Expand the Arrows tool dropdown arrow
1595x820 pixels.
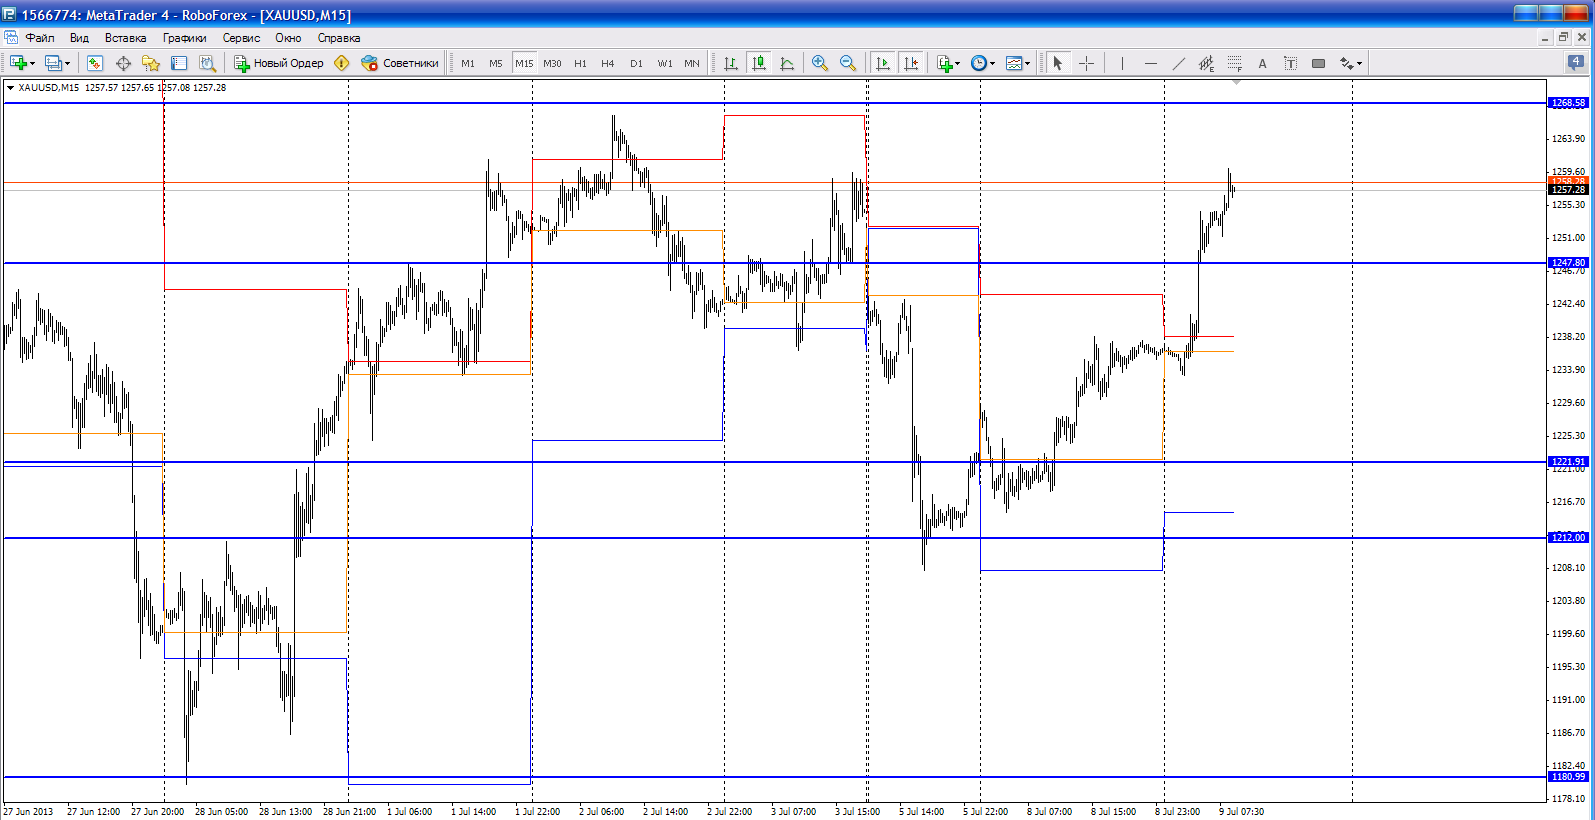[x=1359, y=63]
